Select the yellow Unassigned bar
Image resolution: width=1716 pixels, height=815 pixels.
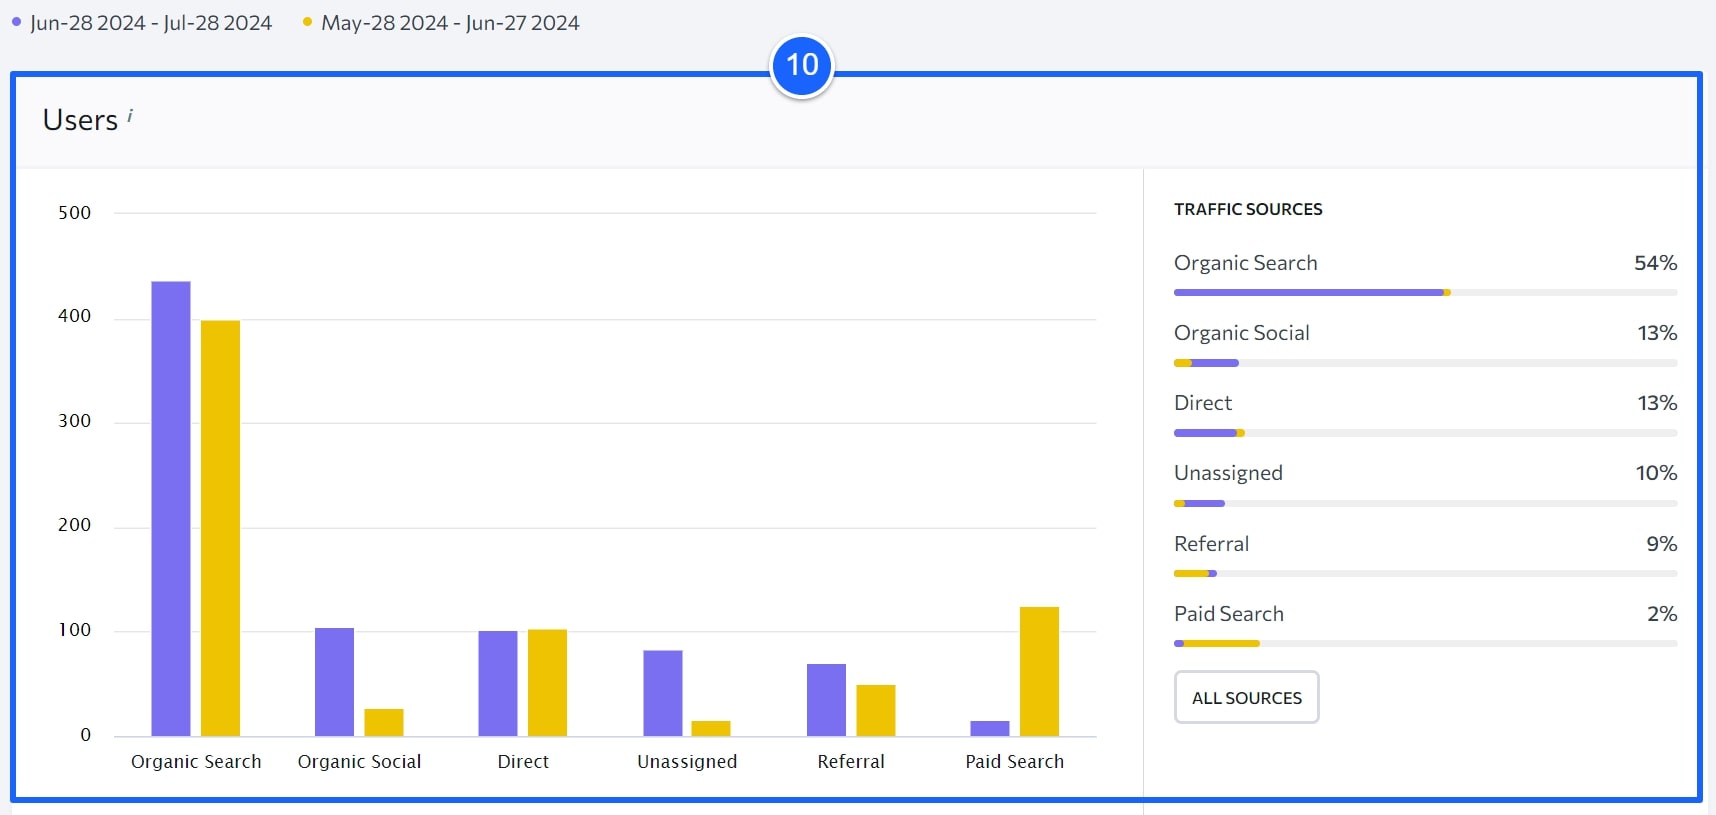(711, 728)
